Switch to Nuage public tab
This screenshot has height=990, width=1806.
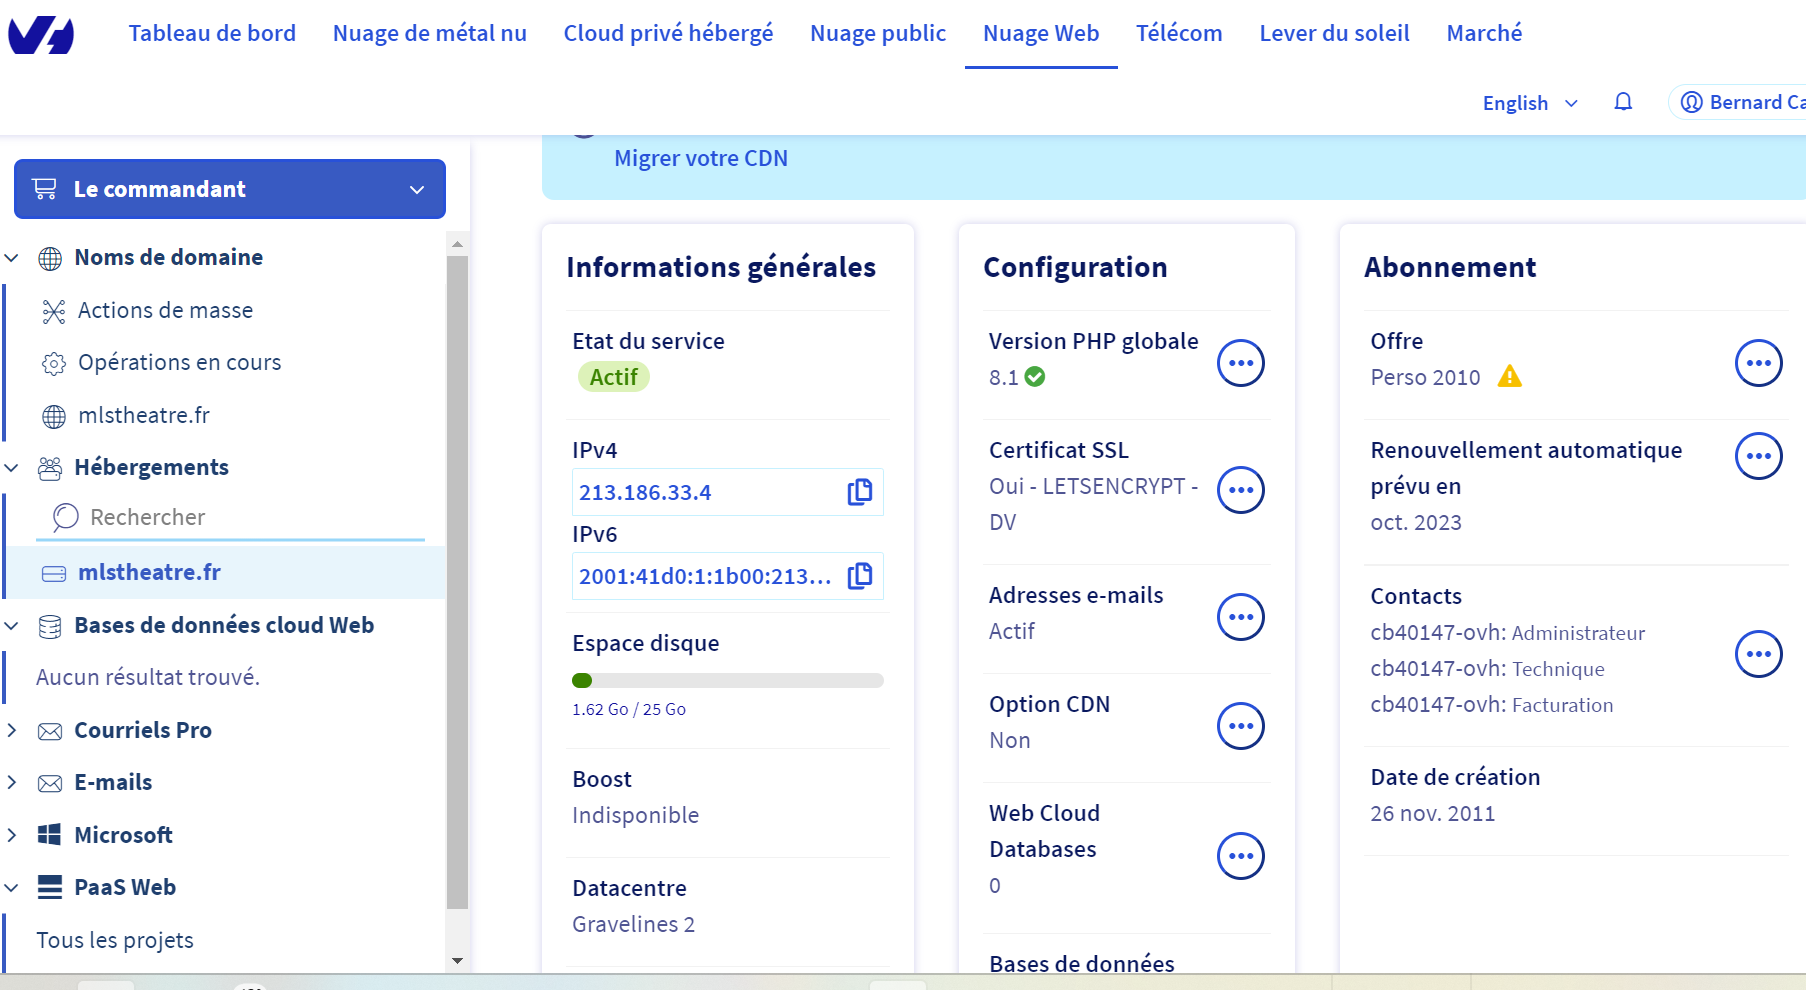pyautogui.click(x=877, y=33)
